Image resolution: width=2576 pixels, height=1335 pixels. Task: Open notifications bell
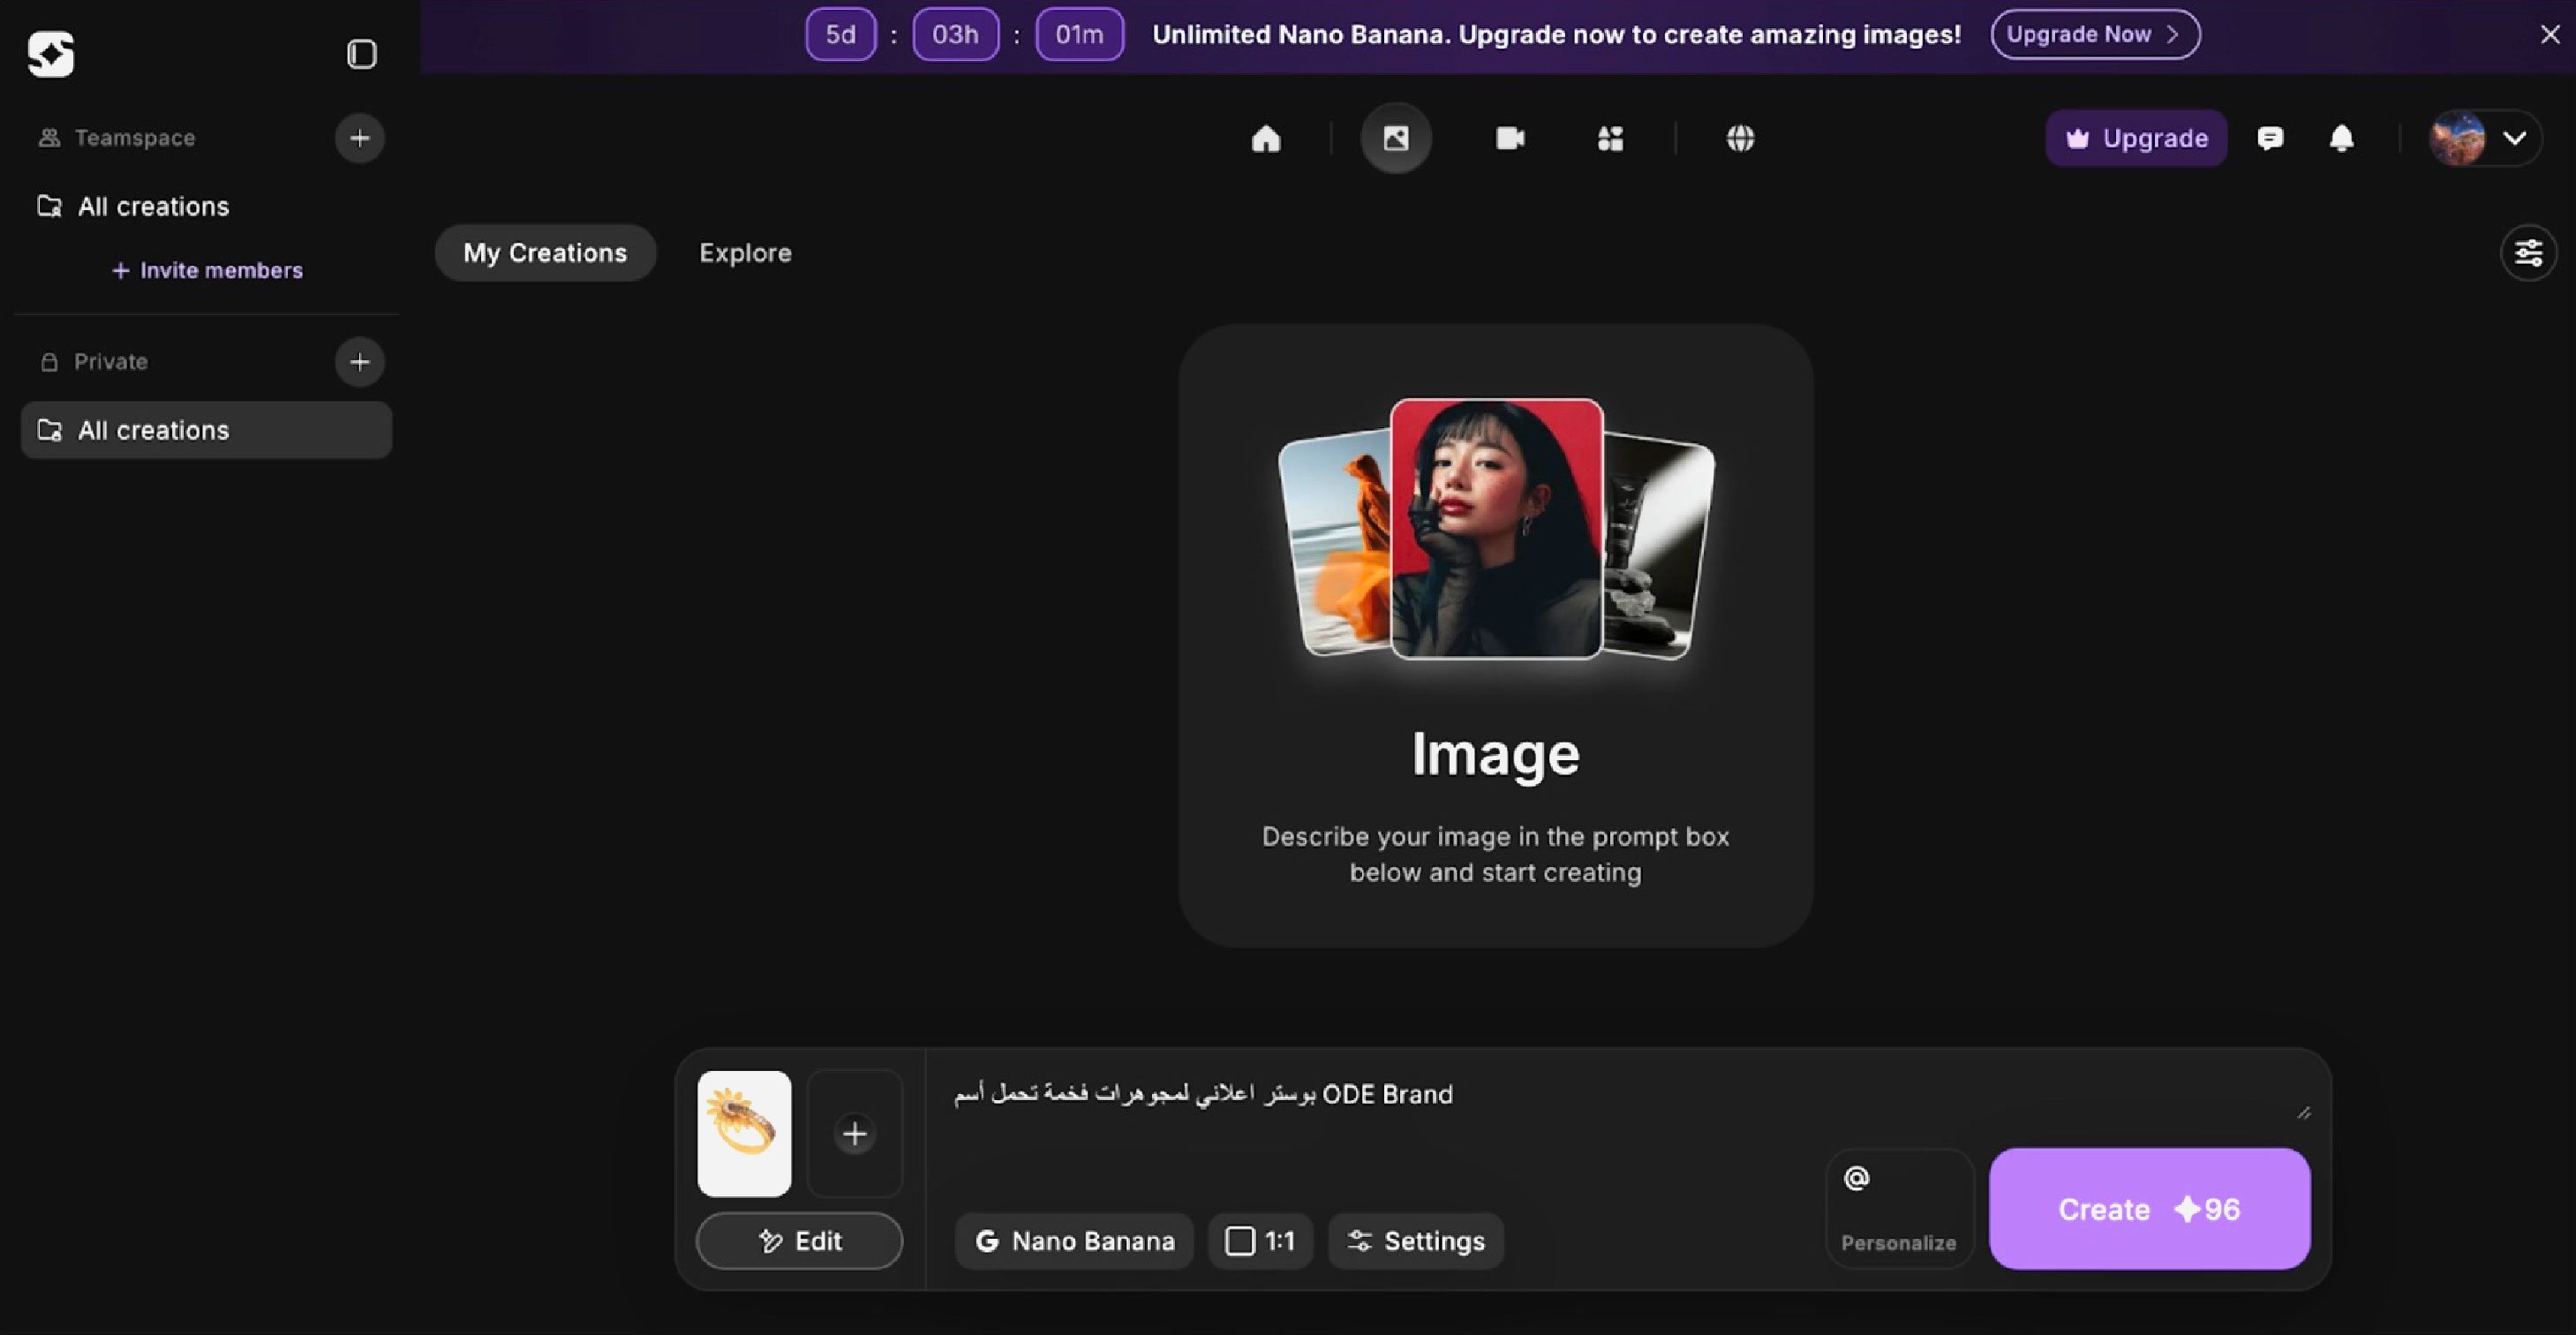pyautogui.click(x=2341, y=138)
